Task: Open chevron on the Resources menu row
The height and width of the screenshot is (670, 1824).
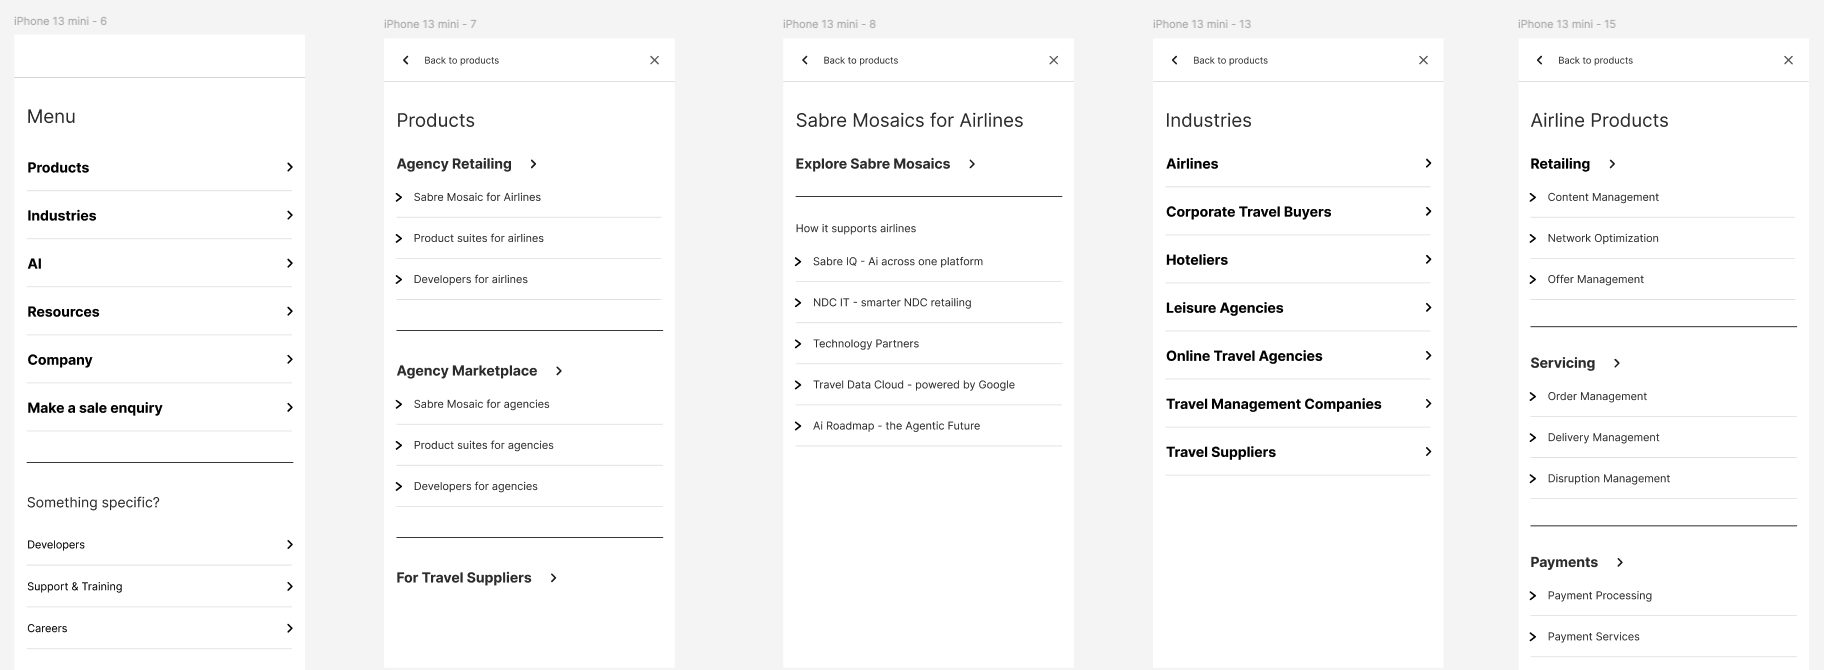Action: (289, 311)
